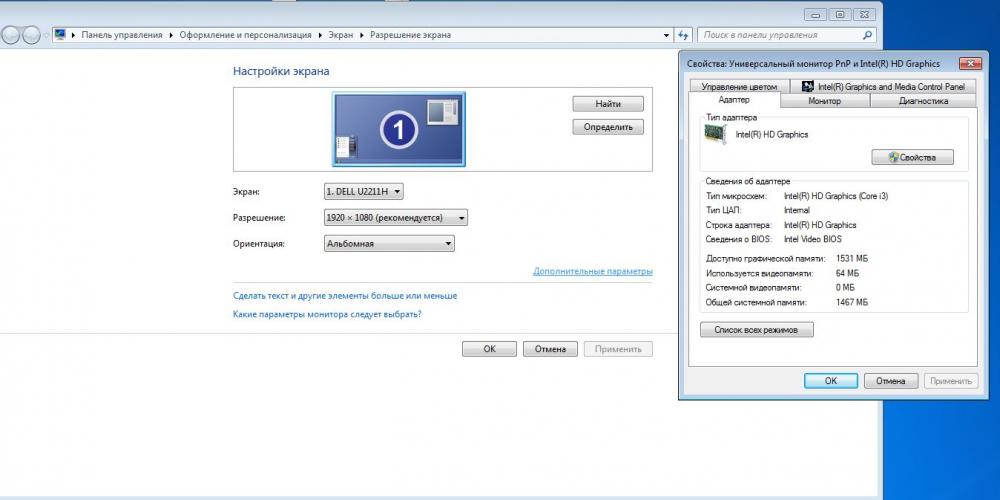Viewport: 1000px width, 500px height.
Task: Click the Intel icon on Graphics Control Panel tab
Action: [x=807, y=86]
